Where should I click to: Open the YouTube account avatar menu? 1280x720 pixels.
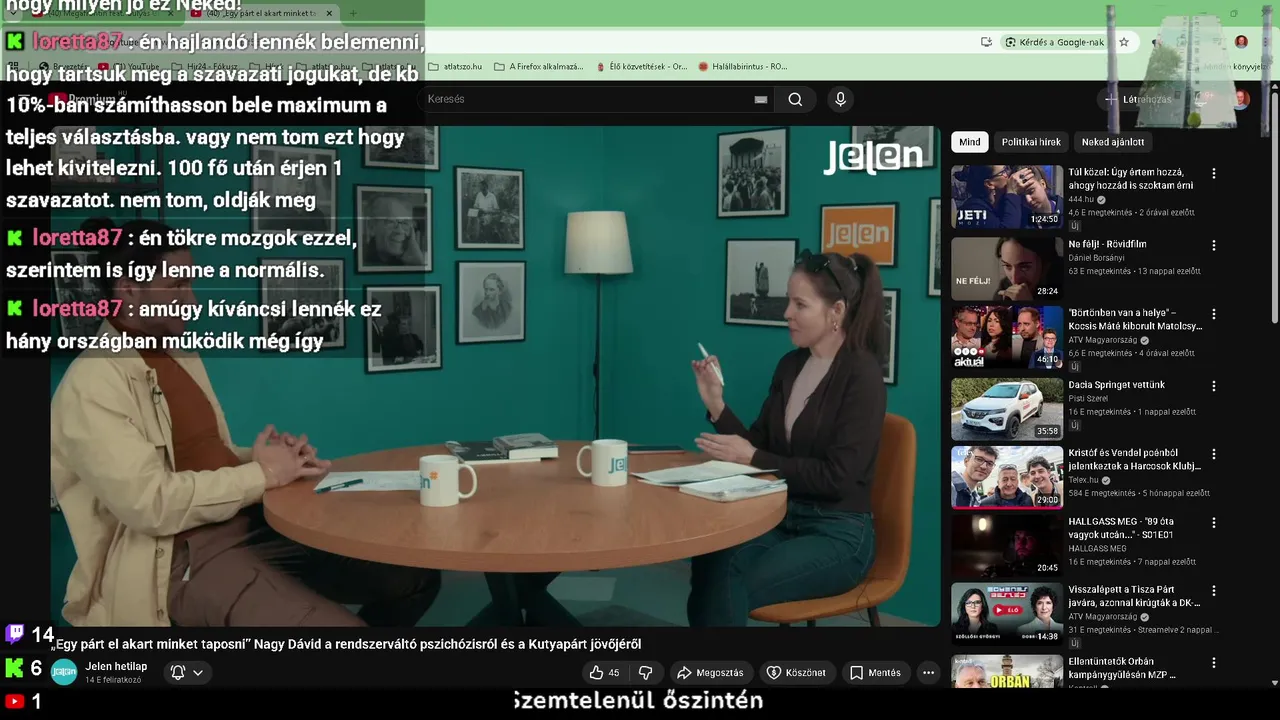[1241, 99]
